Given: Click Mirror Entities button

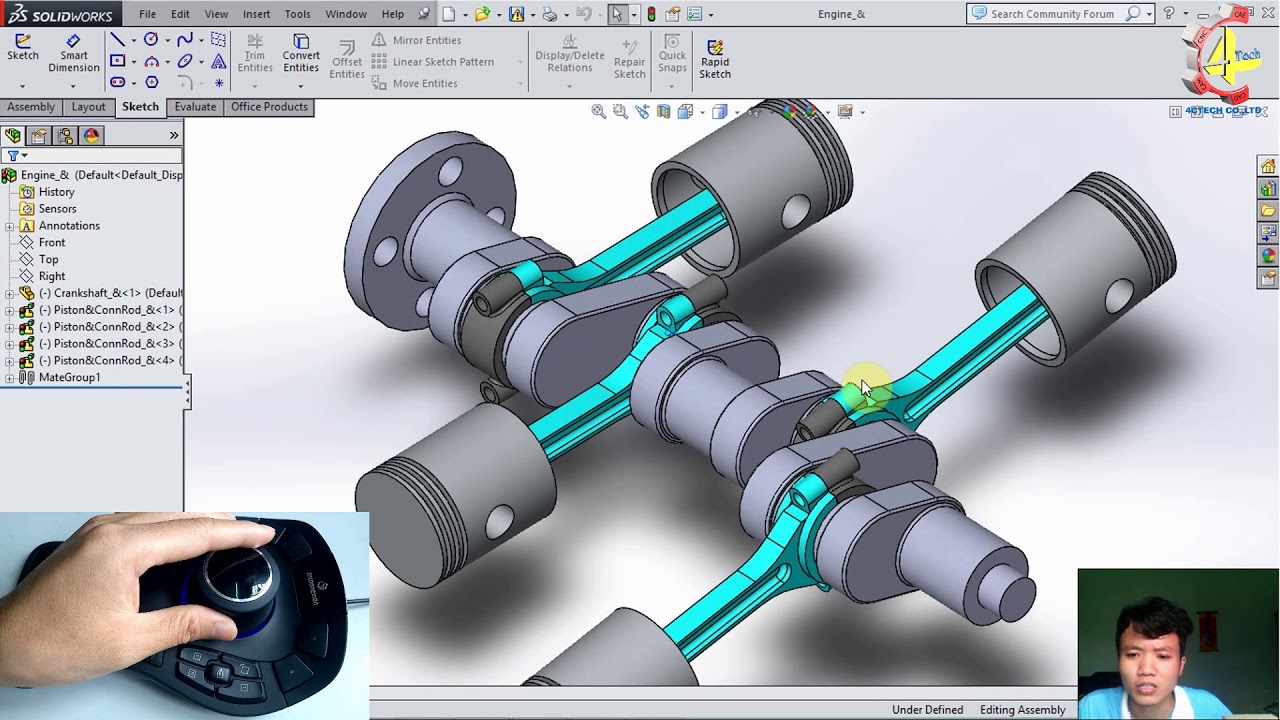Looking at the screenshot, I should point(416,40).
